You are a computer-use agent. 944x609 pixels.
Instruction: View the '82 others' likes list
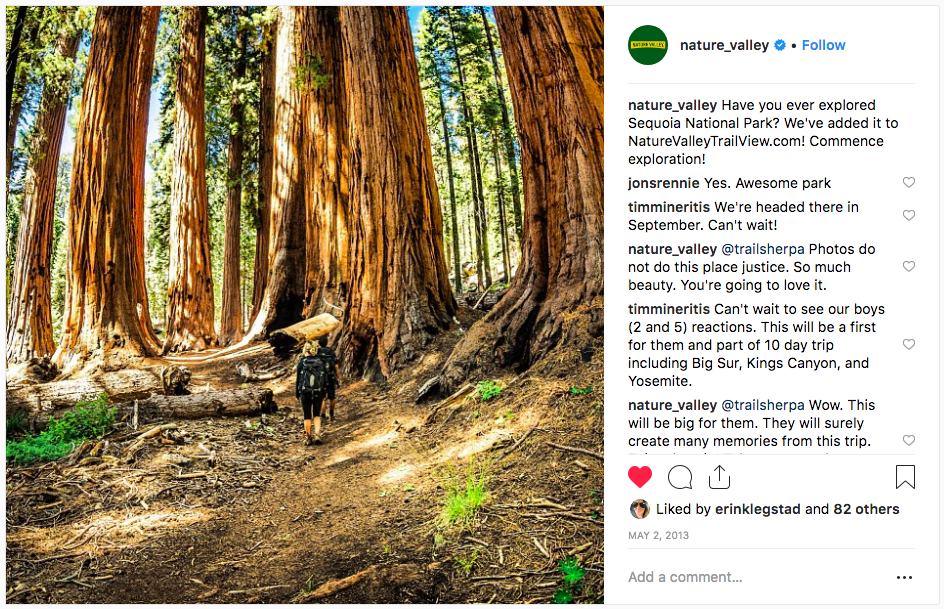(x=866, y=509)
